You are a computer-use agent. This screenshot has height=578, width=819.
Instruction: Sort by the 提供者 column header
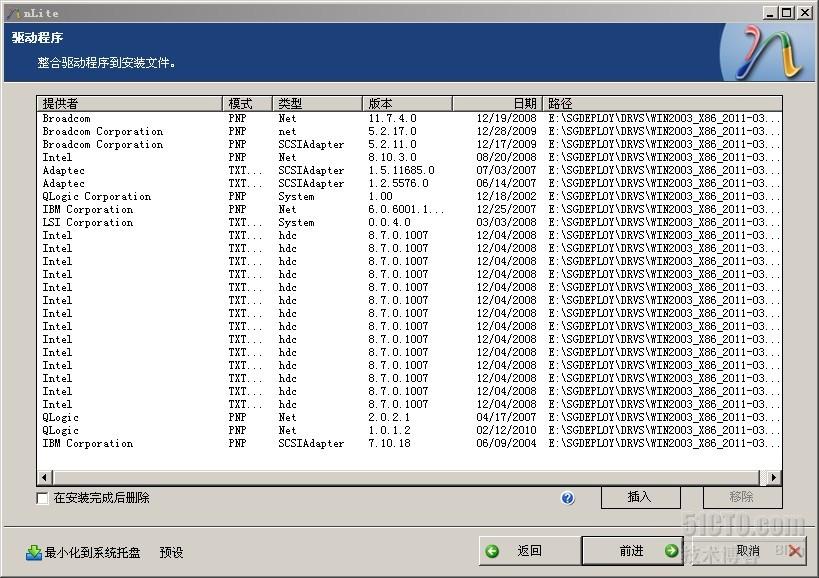coord(130,103)
